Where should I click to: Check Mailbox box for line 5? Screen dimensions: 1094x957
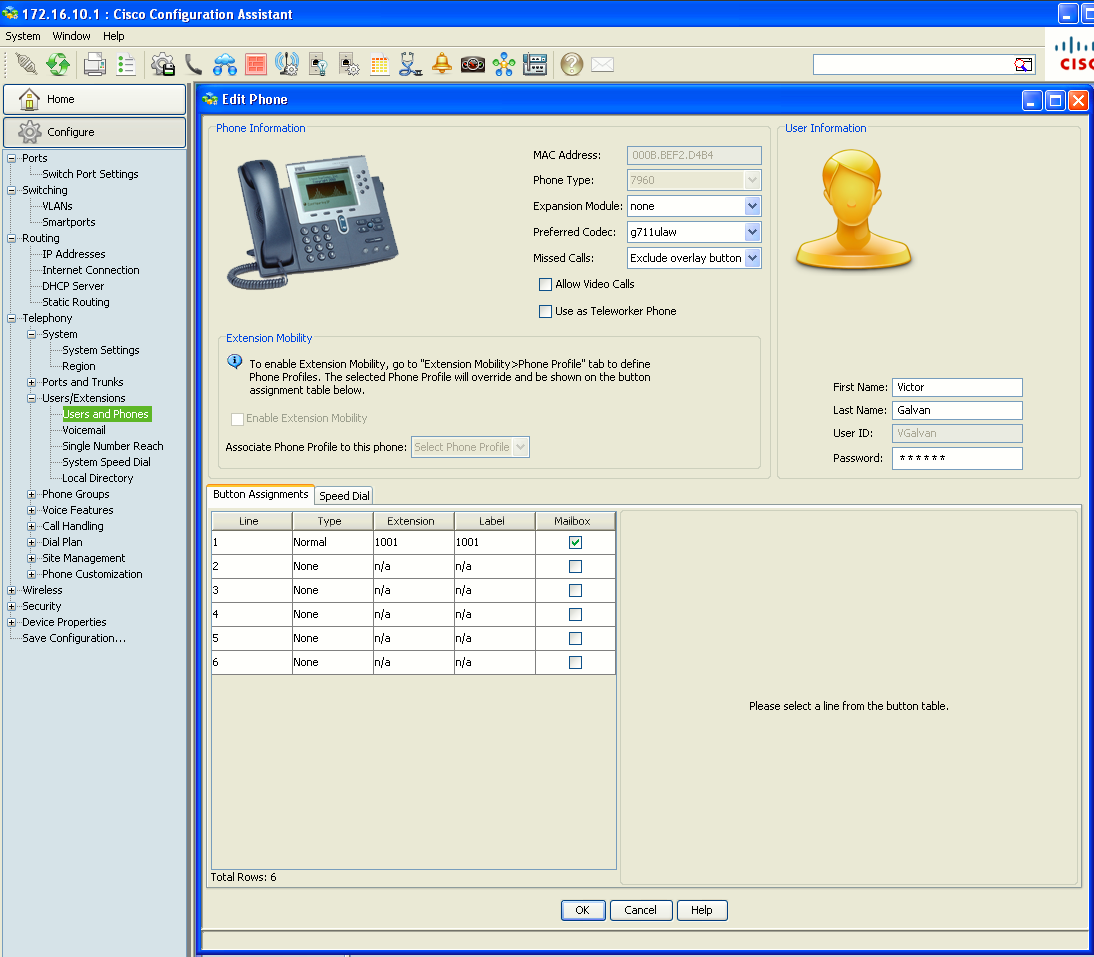coord(576,639)
